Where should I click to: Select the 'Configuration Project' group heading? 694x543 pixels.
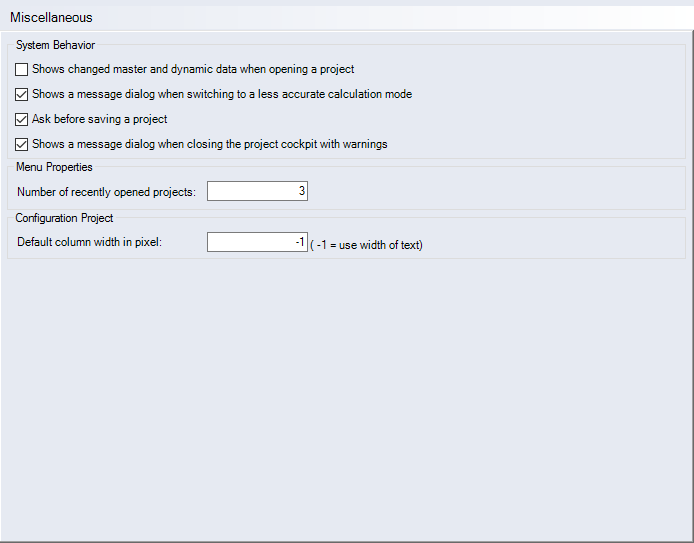click(64, 218)
